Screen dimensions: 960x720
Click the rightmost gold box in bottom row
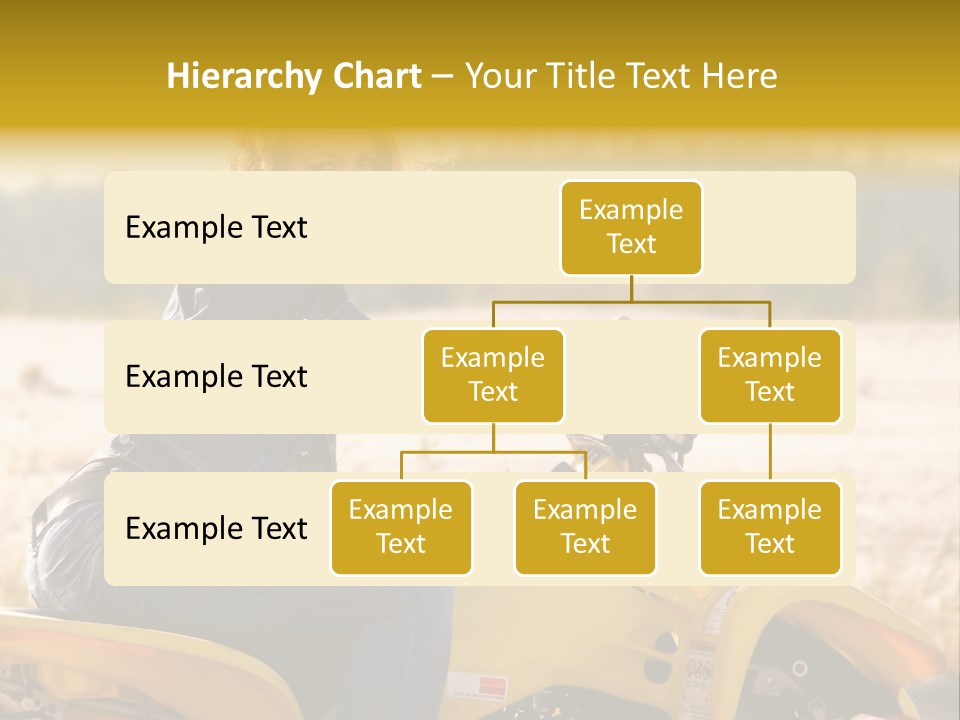coord(770,528)
